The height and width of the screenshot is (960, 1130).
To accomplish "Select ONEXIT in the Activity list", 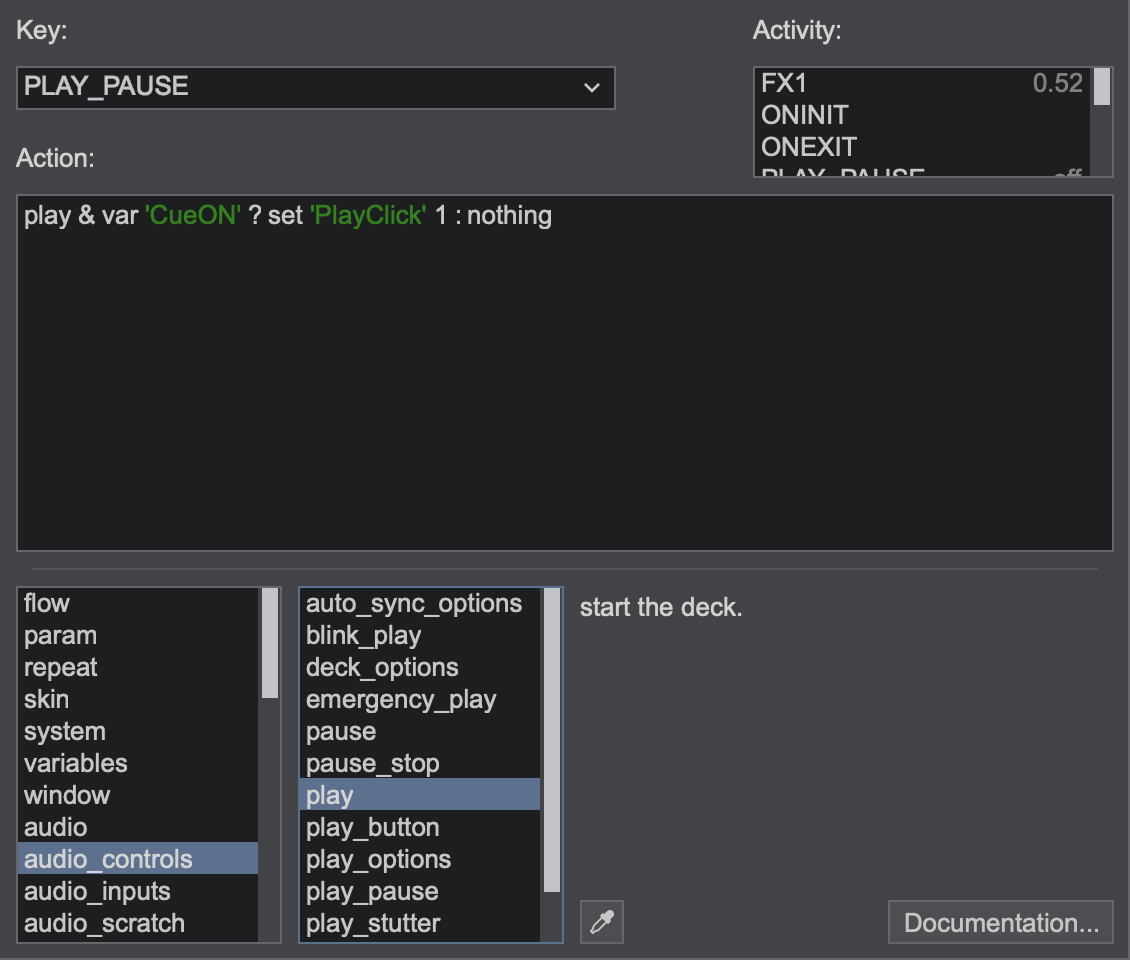I will pyautogui.click(x=920, y=147).
